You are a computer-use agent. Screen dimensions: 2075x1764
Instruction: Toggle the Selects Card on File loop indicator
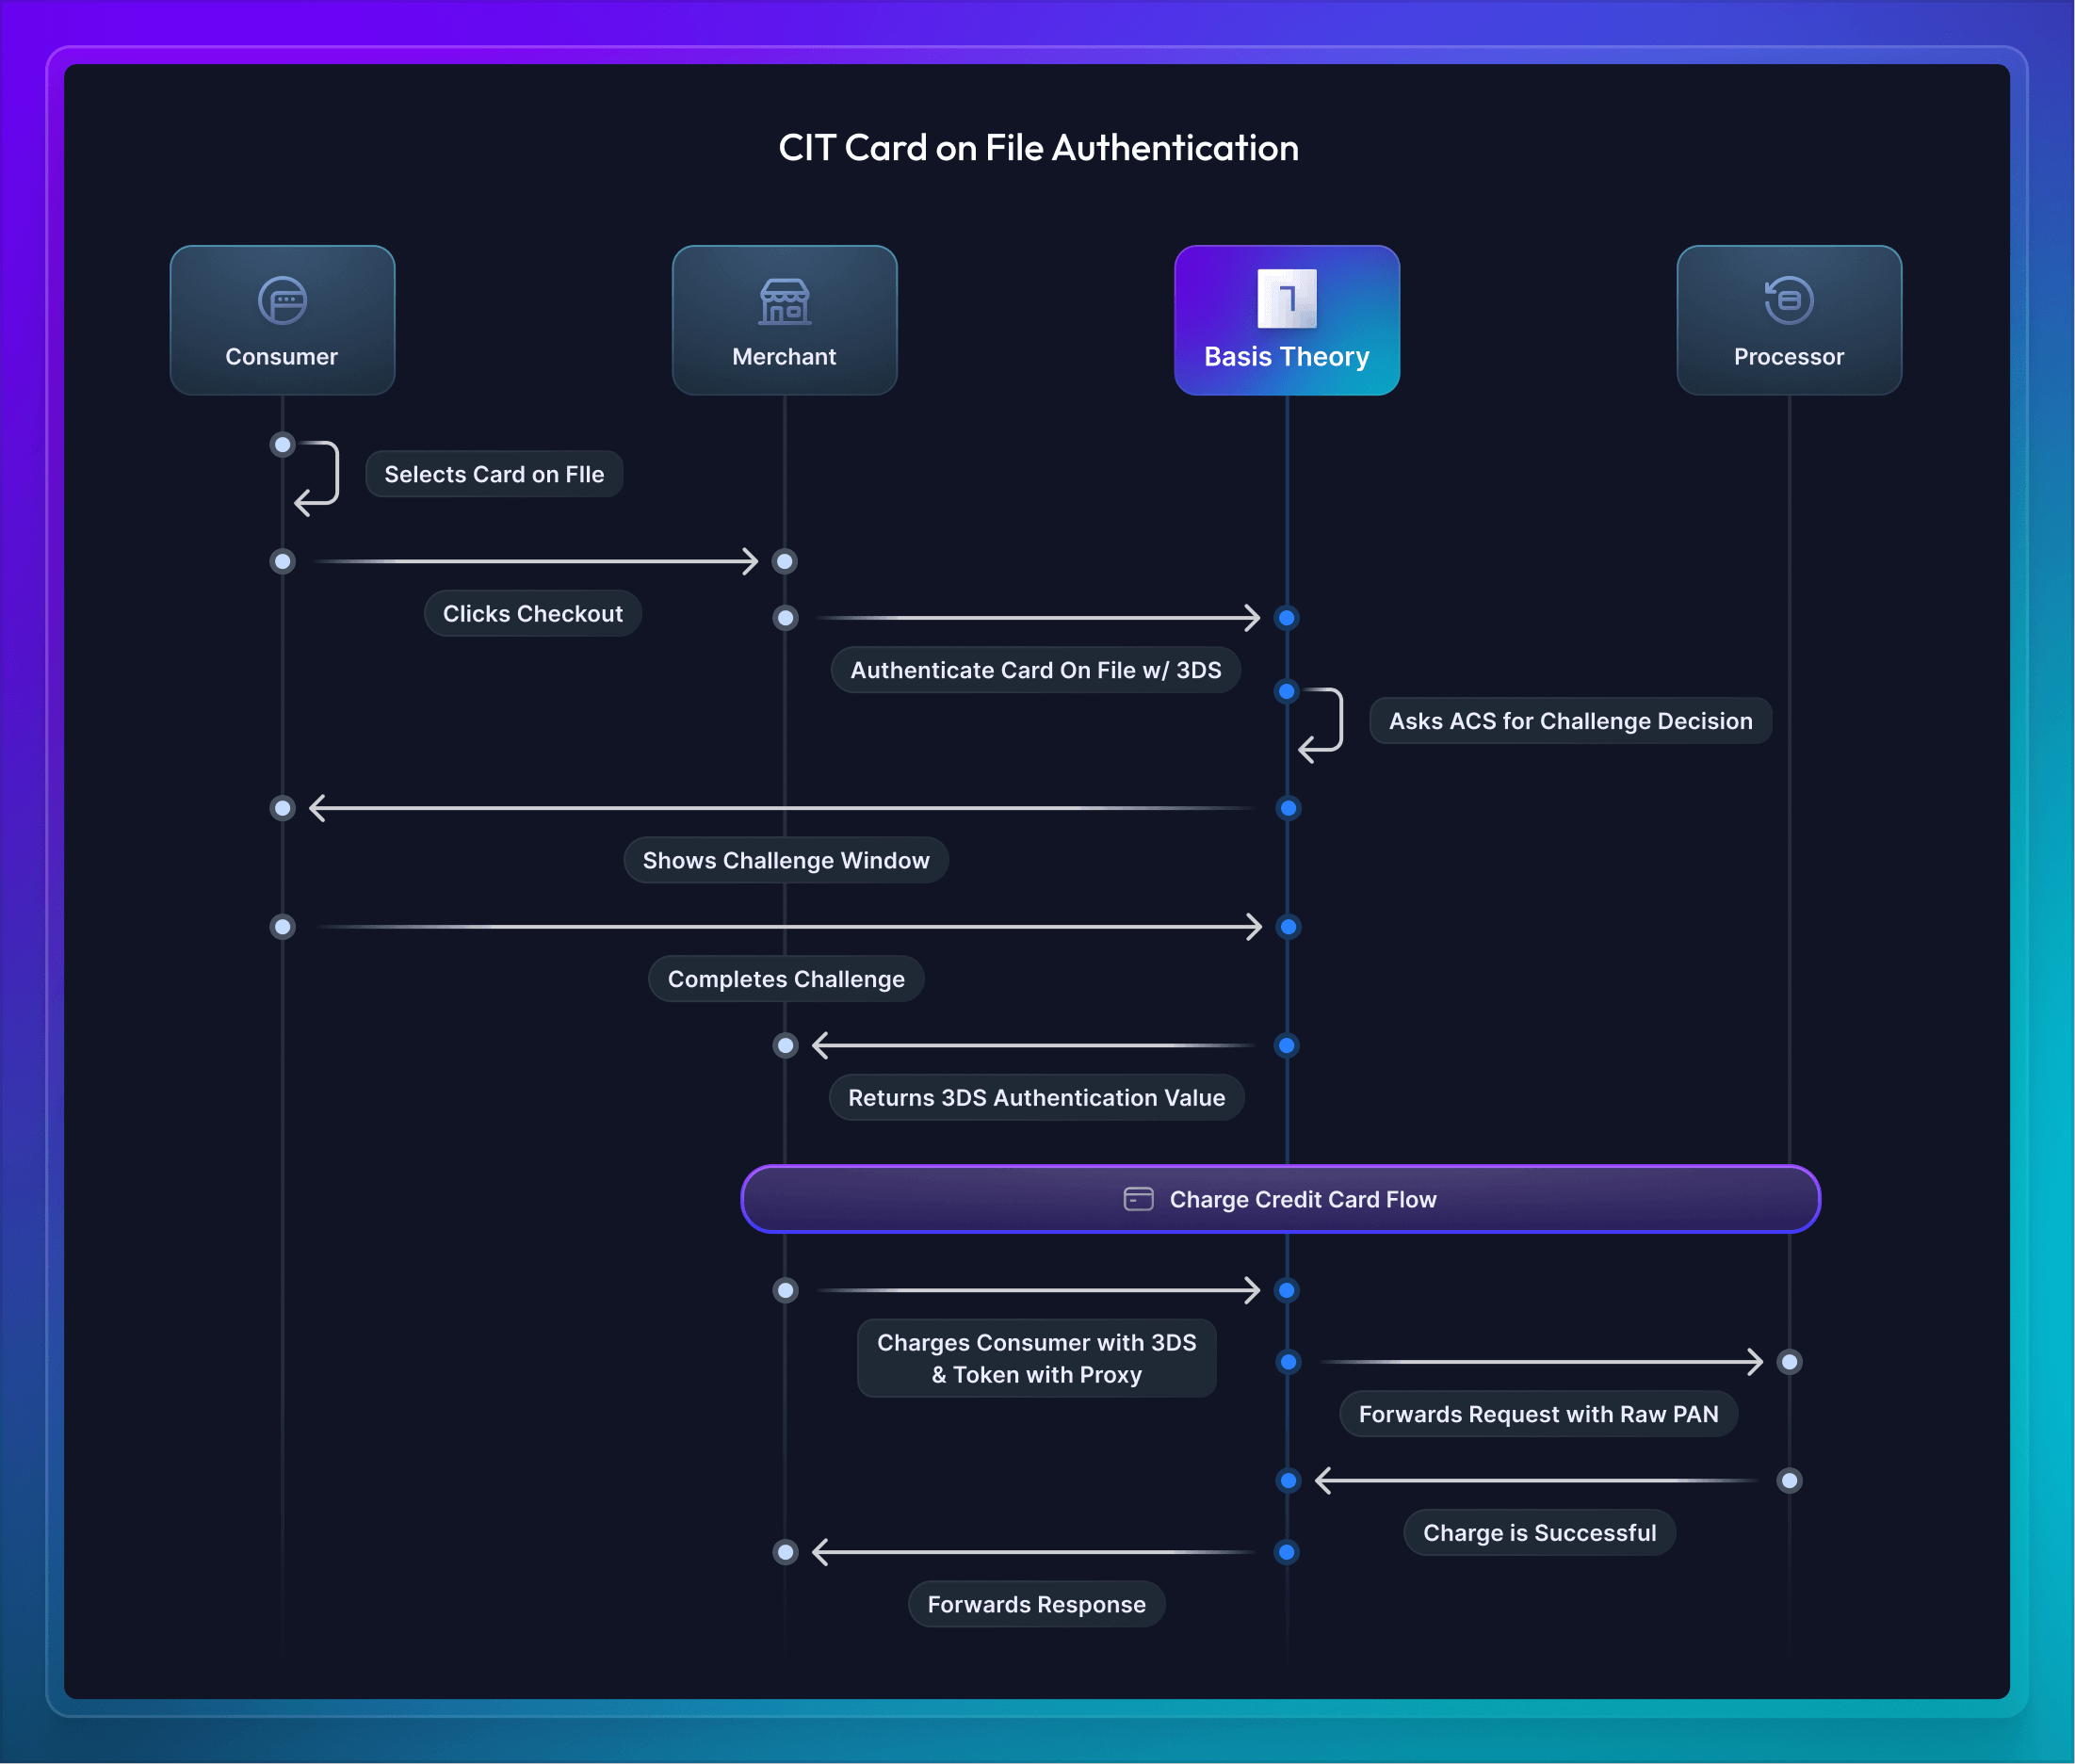[x=284, y=443]
